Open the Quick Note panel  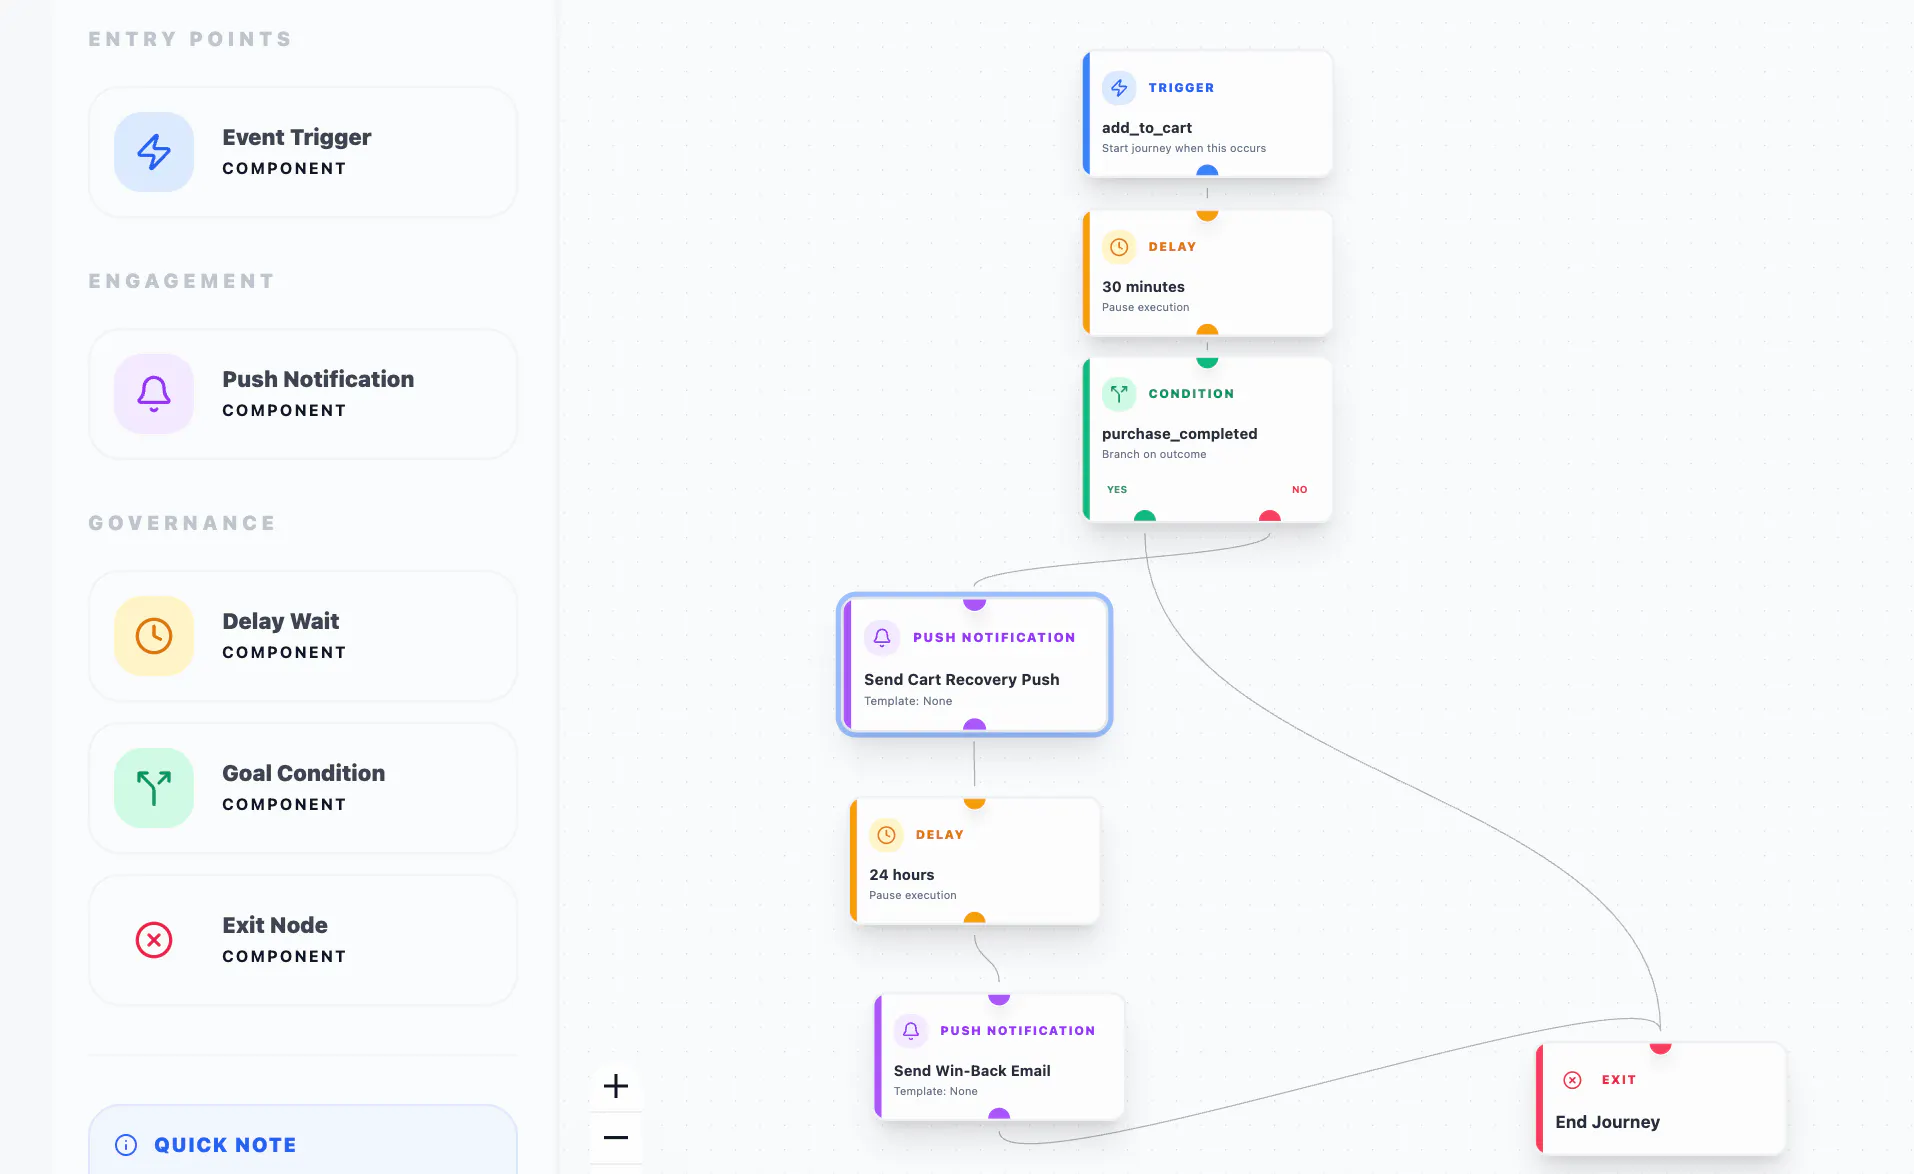tap(303, 1140)
